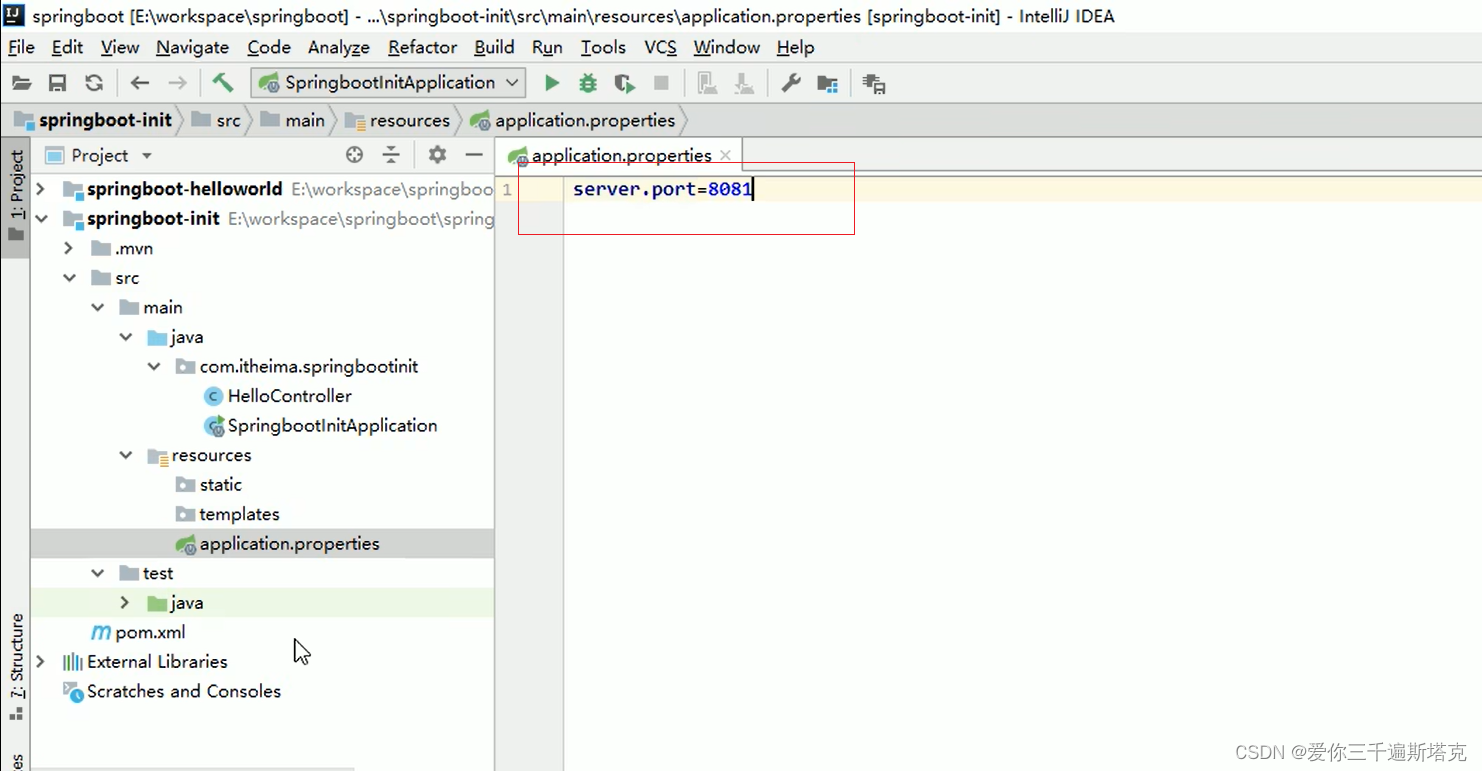Collapse the com.itheima.springbootinit package
The image size is (1482, 771).
pyautogui.click(x=153, y=366)
